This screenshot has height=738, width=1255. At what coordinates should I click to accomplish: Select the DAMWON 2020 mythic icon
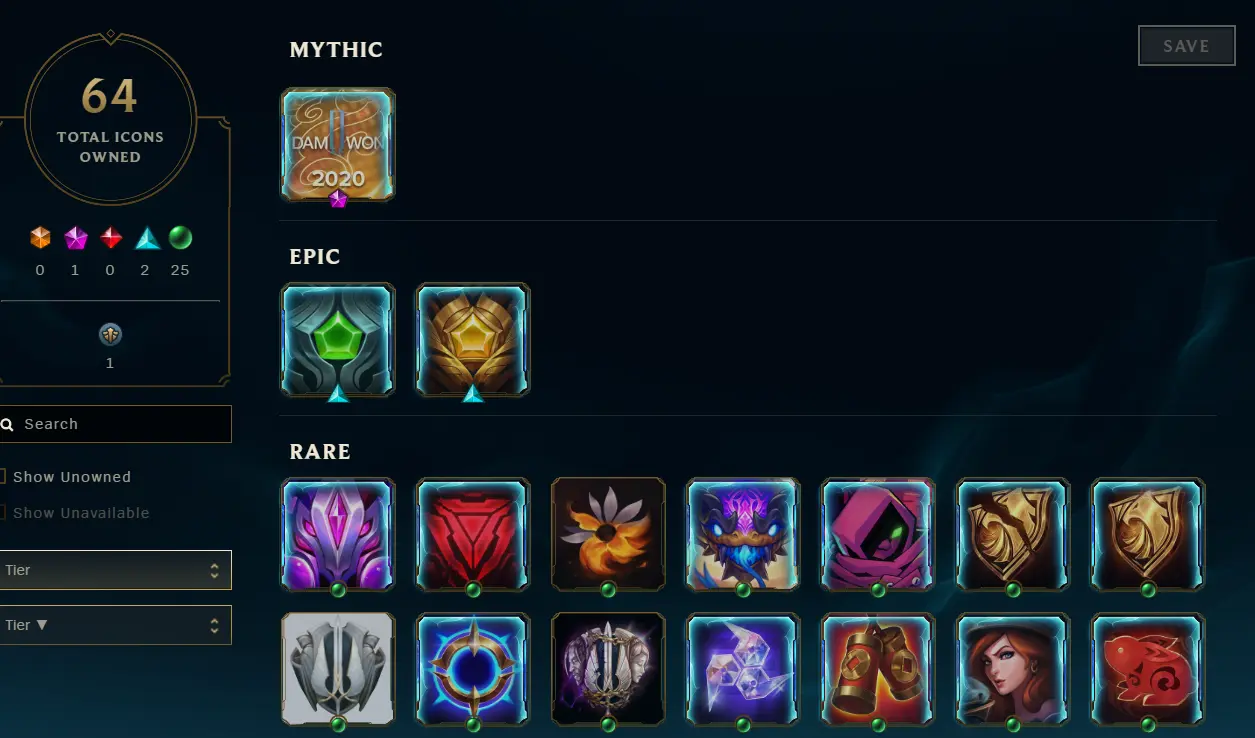tap(338, 145)
